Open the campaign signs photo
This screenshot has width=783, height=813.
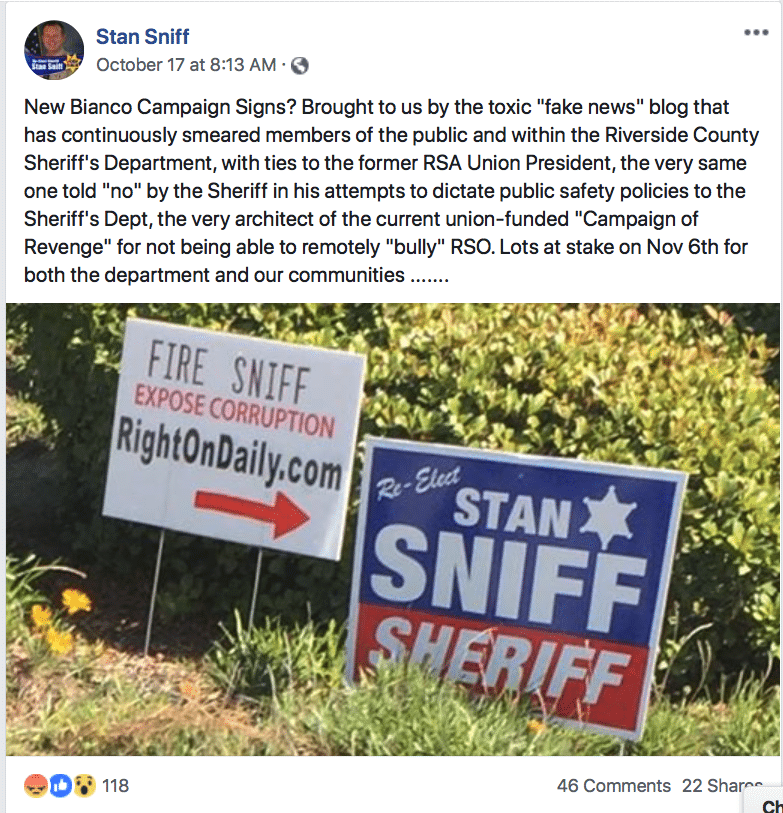tap(392, 530)
